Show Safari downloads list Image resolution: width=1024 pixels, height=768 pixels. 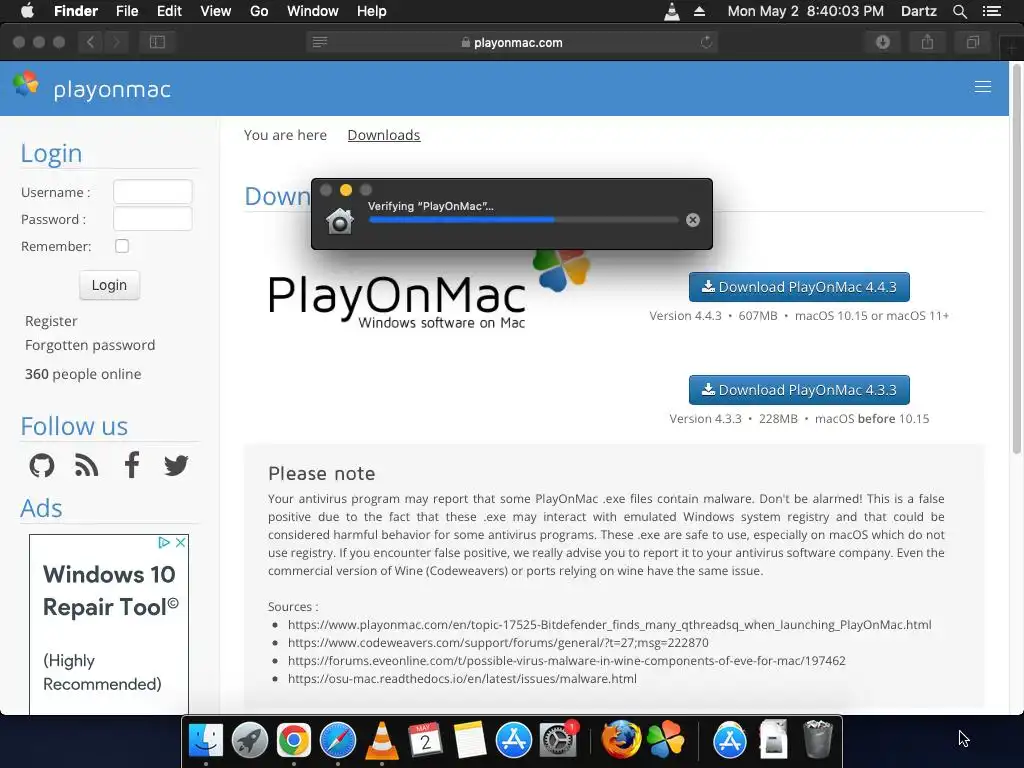pyautogui.click(x=883, y=42)
